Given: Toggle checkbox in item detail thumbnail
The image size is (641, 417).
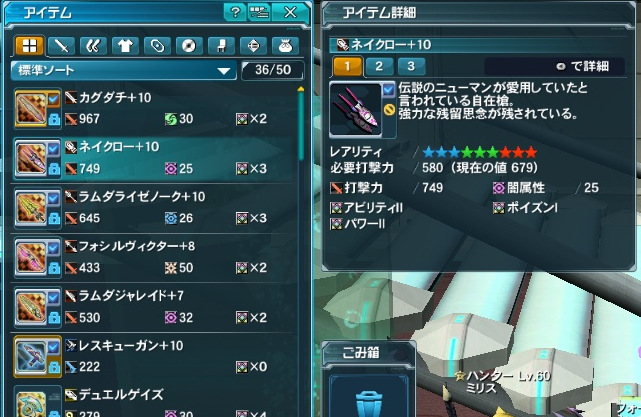Looking at the screenshot, I should point(388,90).
